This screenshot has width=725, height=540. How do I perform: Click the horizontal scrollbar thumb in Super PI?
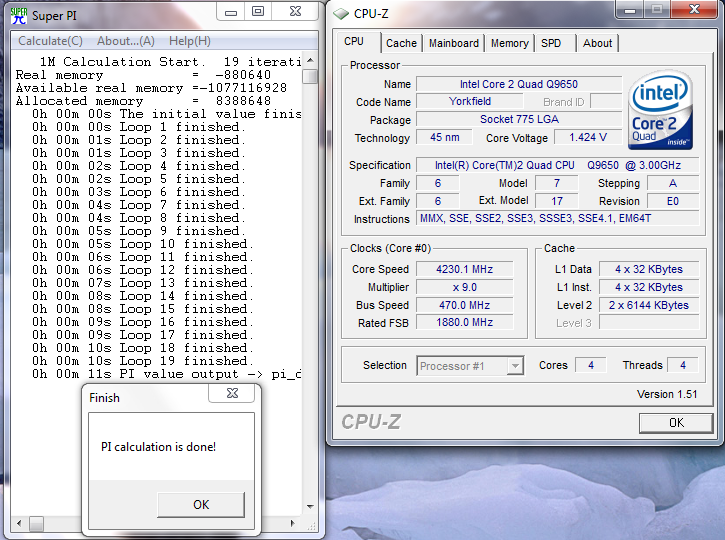[x=37, y=524]
